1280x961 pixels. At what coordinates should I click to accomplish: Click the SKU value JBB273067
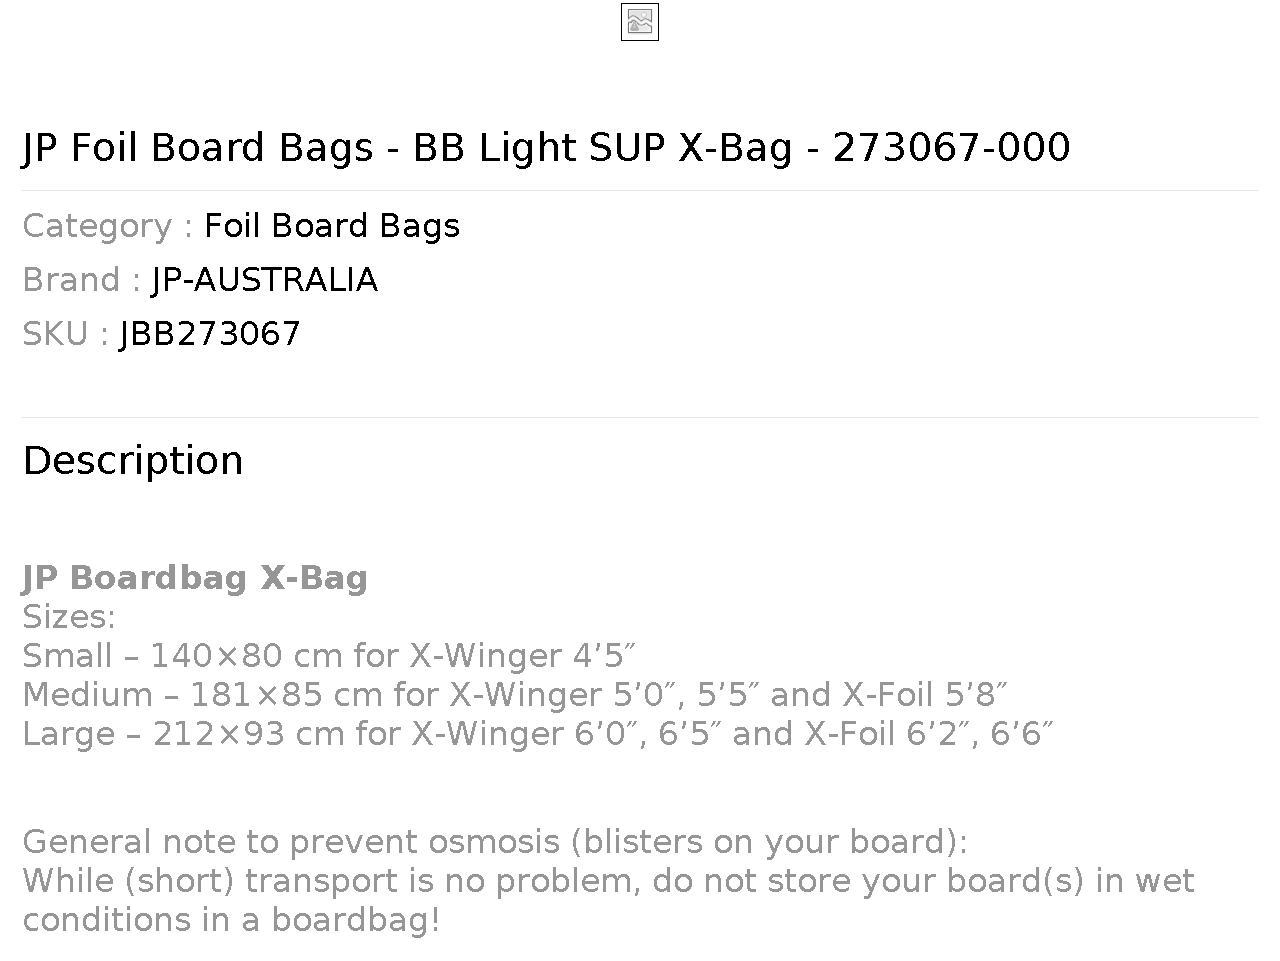(x=210, y=334)
